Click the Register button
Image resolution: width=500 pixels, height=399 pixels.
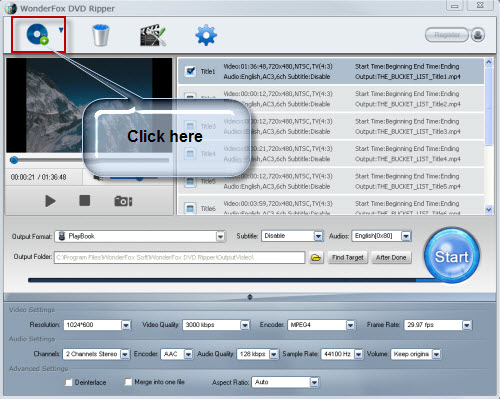click(447, 35)
